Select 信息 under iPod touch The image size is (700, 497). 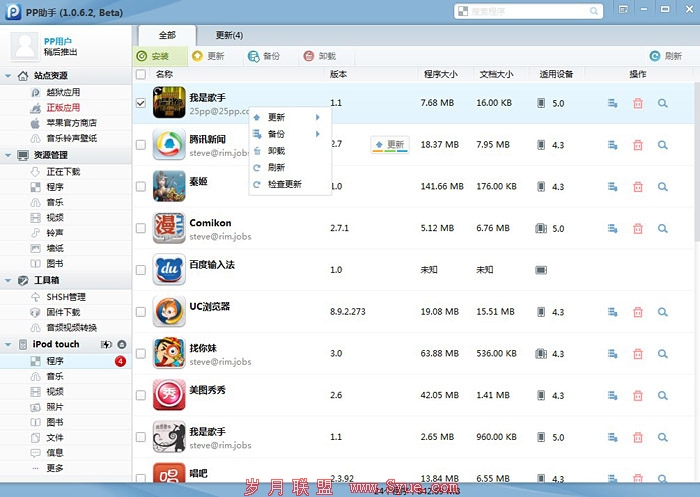coord(54,452)
